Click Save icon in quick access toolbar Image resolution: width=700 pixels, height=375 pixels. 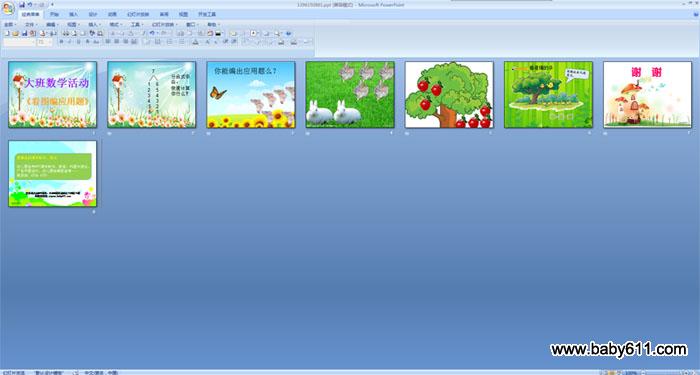(22, 4)
